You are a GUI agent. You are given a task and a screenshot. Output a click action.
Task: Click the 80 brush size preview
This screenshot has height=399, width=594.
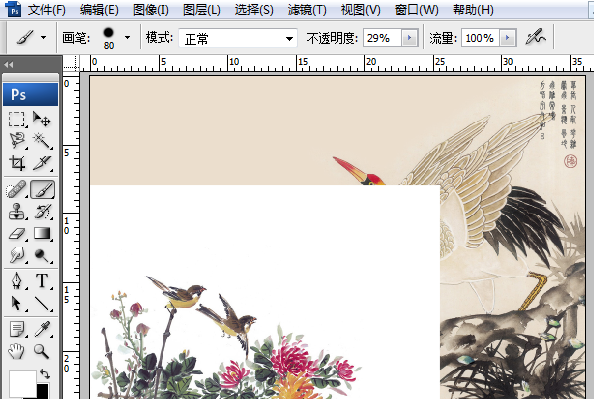pyautogui.click(x=109, y=38)
